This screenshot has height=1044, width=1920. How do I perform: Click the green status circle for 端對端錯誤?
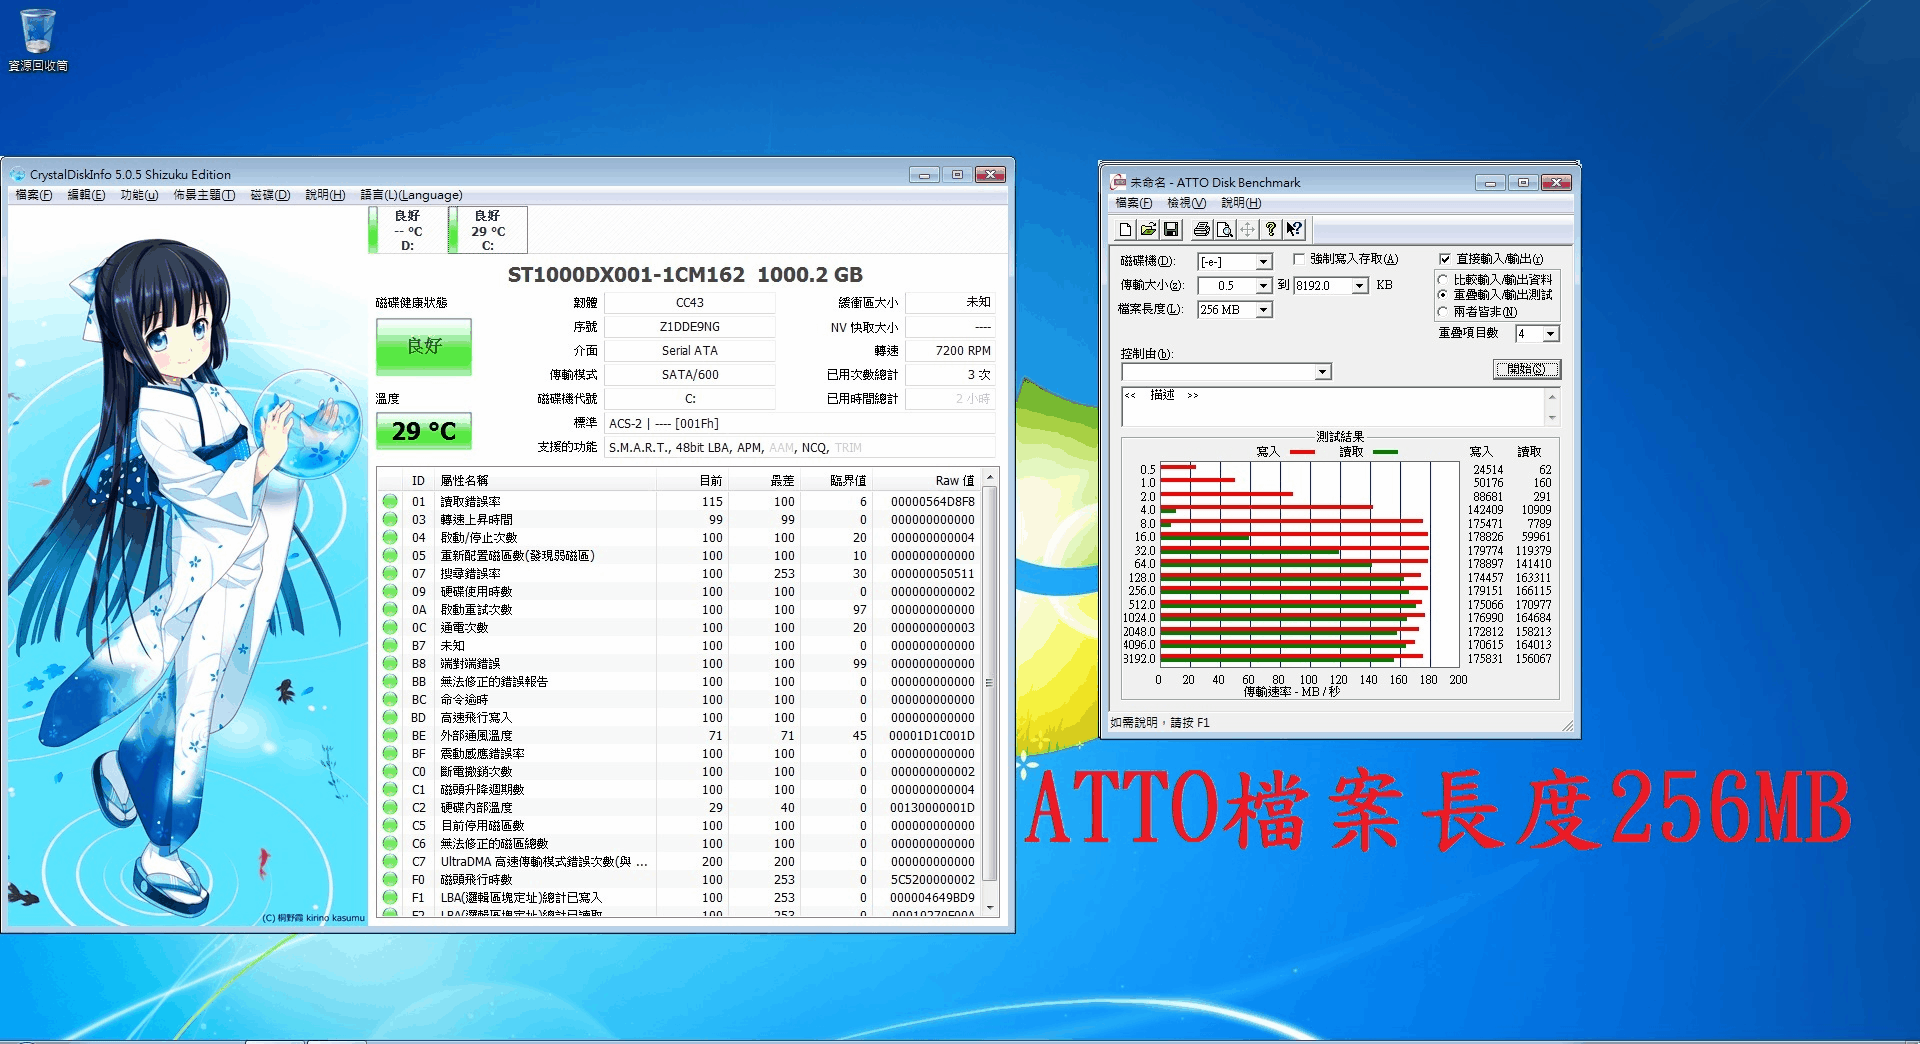(x=390, y=663)
